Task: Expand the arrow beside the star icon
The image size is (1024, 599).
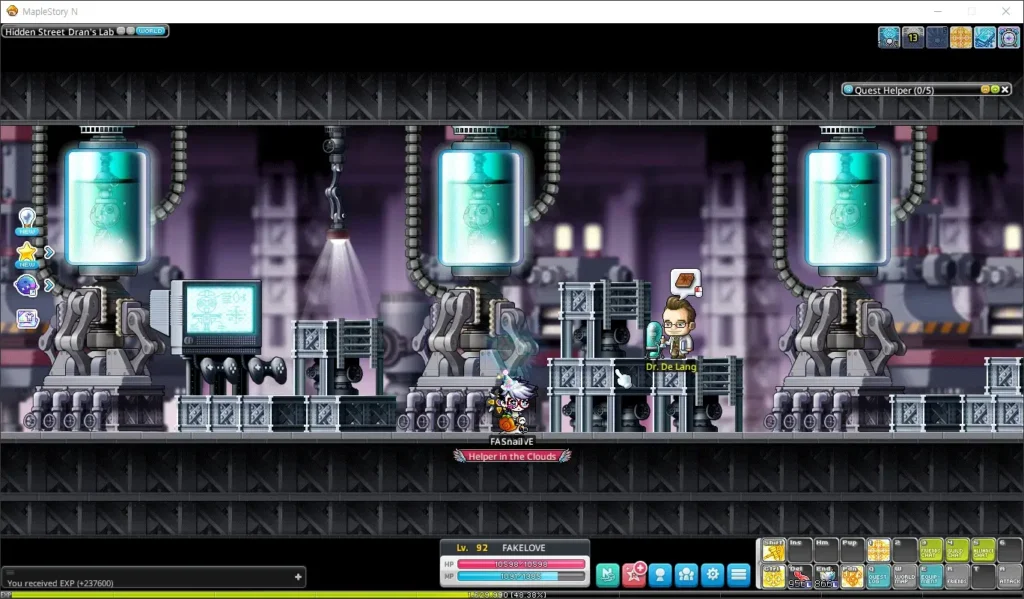Action: point(49,252)
